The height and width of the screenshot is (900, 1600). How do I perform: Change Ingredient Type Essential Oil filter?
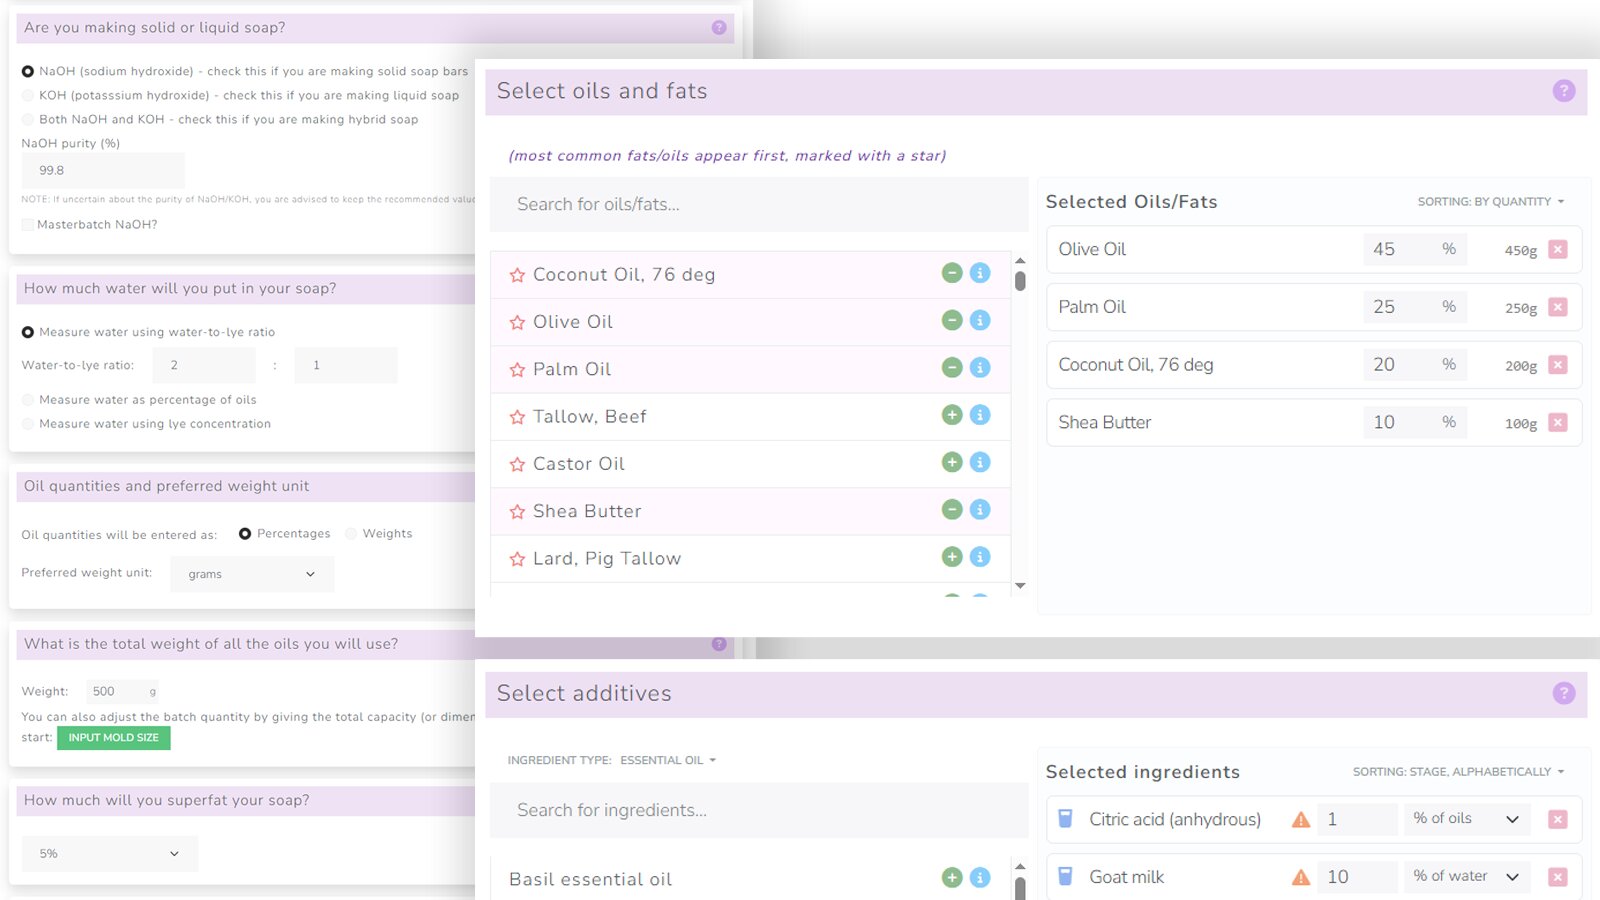[667, 761]
